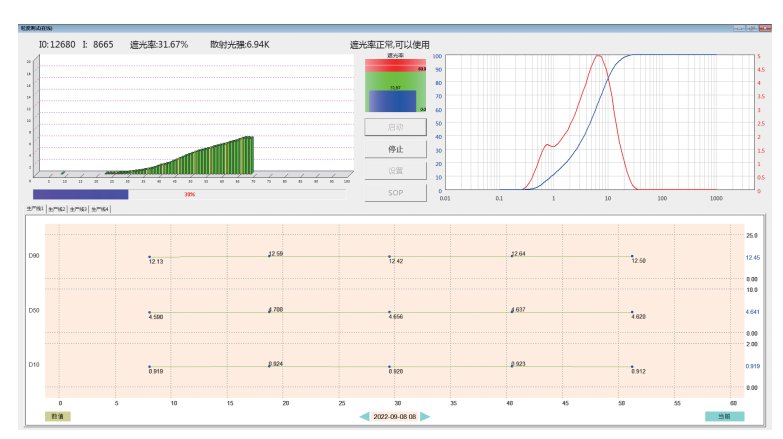Select the D10 data point labeled 0.912
783x439 pixels.
(x=632, y=368)
